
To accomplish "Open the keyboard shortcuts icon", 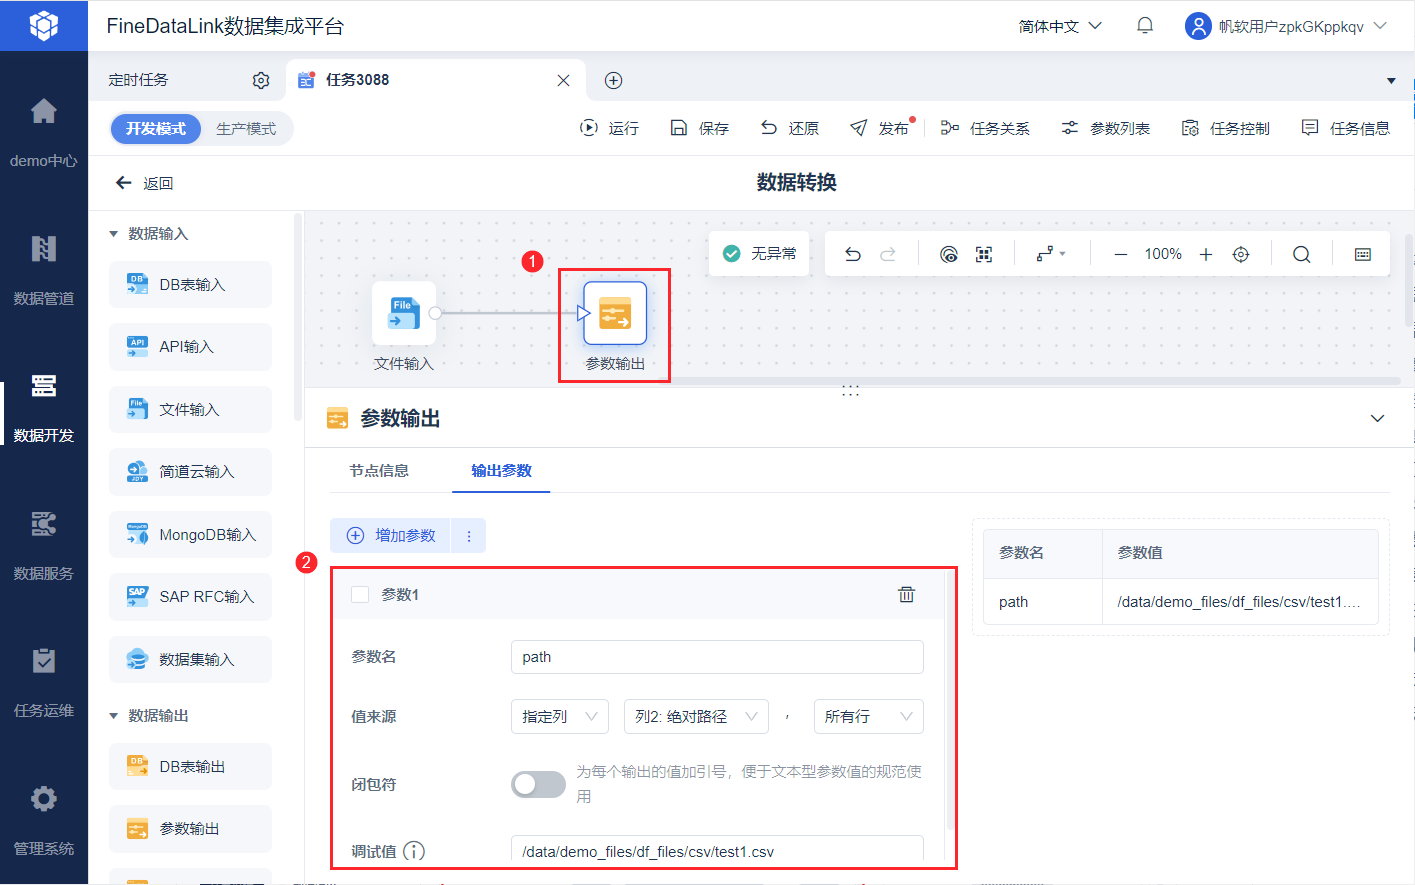I will pos(1363,254).
